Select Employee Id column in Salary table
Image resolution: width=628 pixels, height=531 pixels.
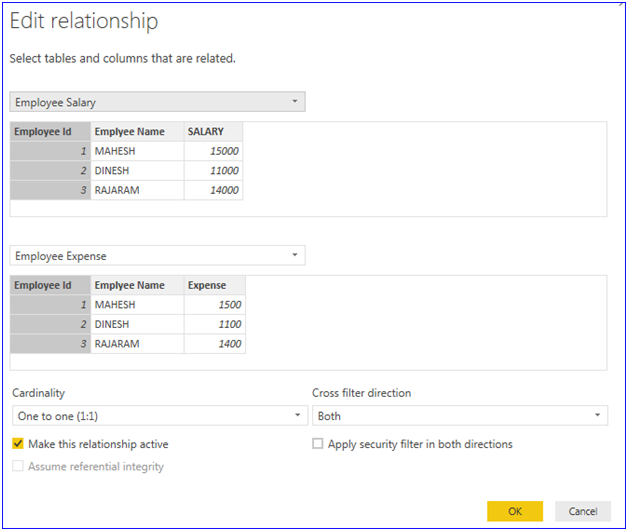[x=50, y=131]
